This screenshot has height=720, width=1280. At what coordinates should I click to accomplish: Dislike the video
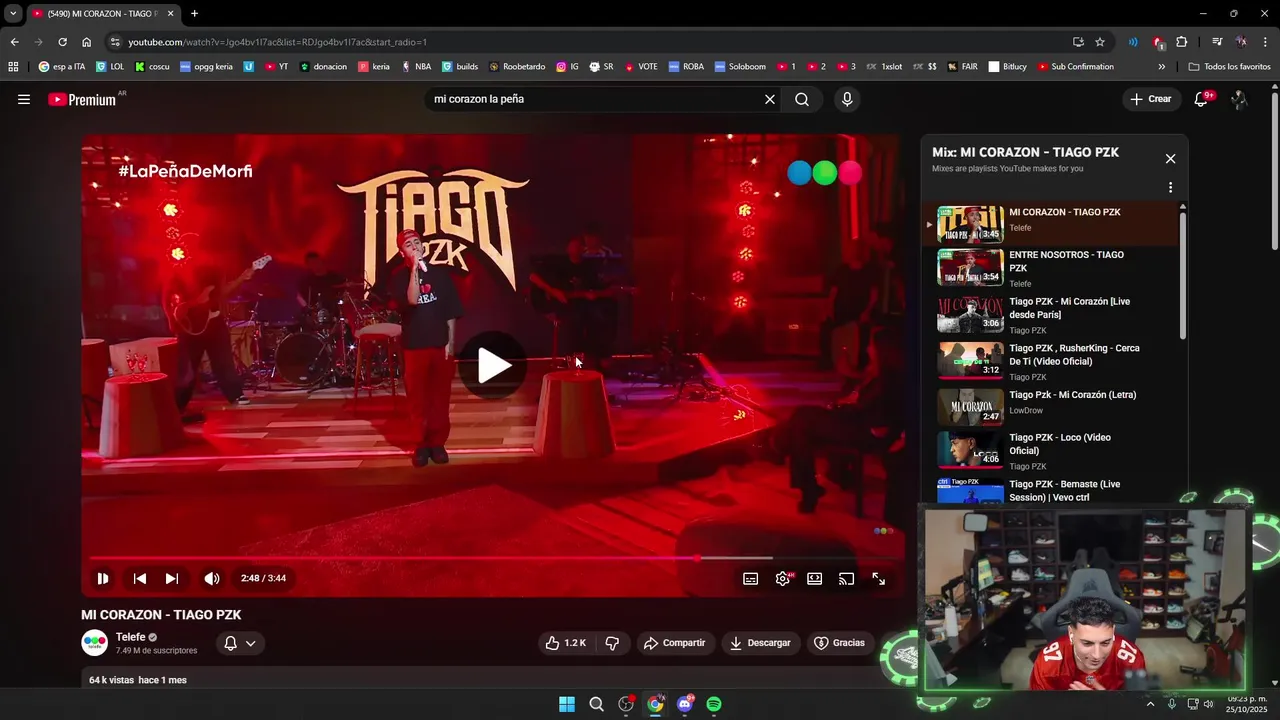point(612,643)
